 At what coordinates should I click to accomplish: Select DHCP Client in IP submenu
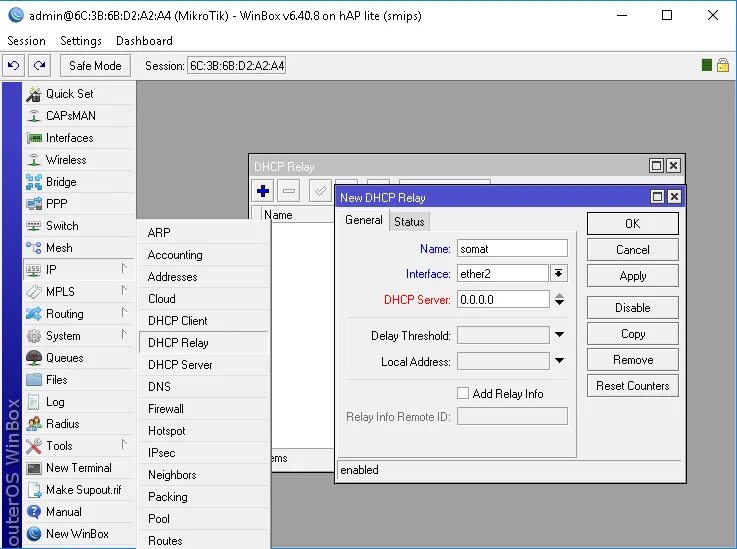tap(204, 321)
